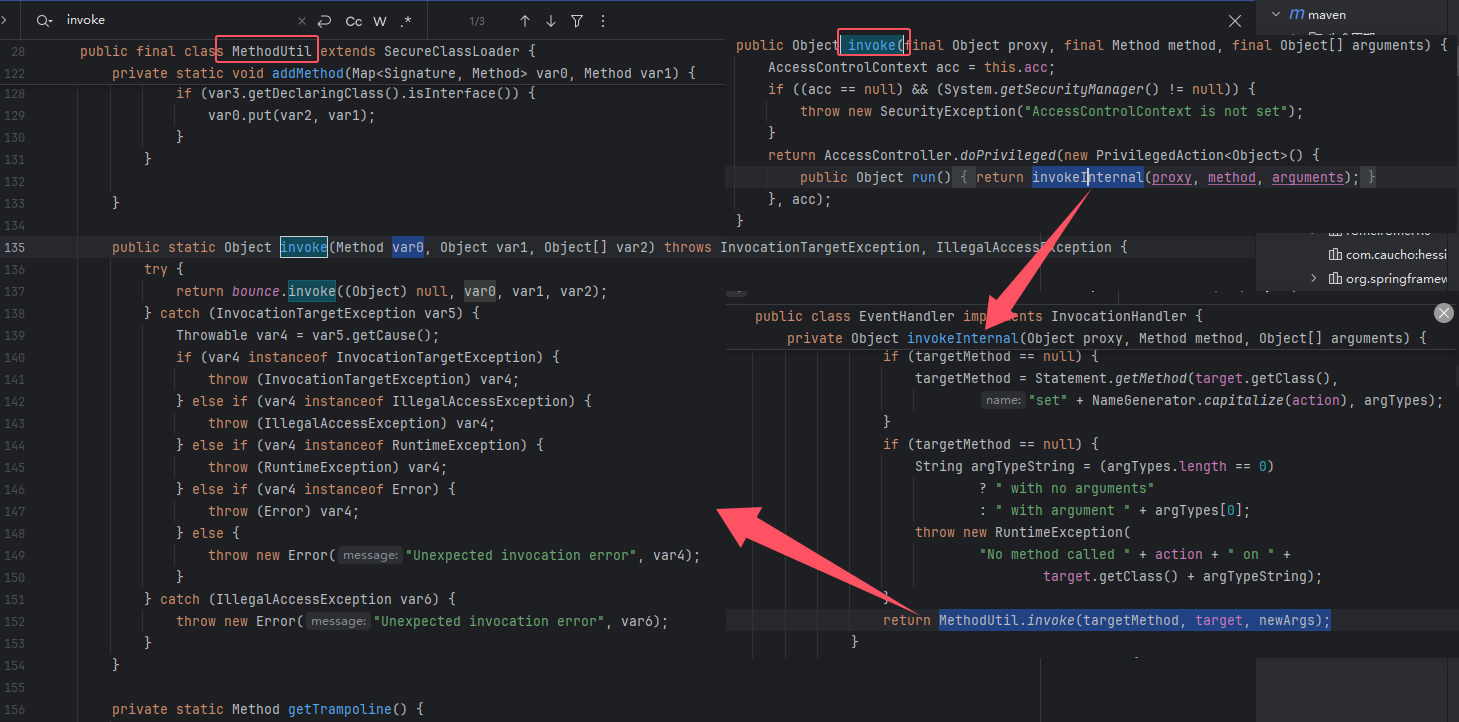This screenshot has width=1459, height=722.
Task: Open more search options menu
Action: coord(603,21)
